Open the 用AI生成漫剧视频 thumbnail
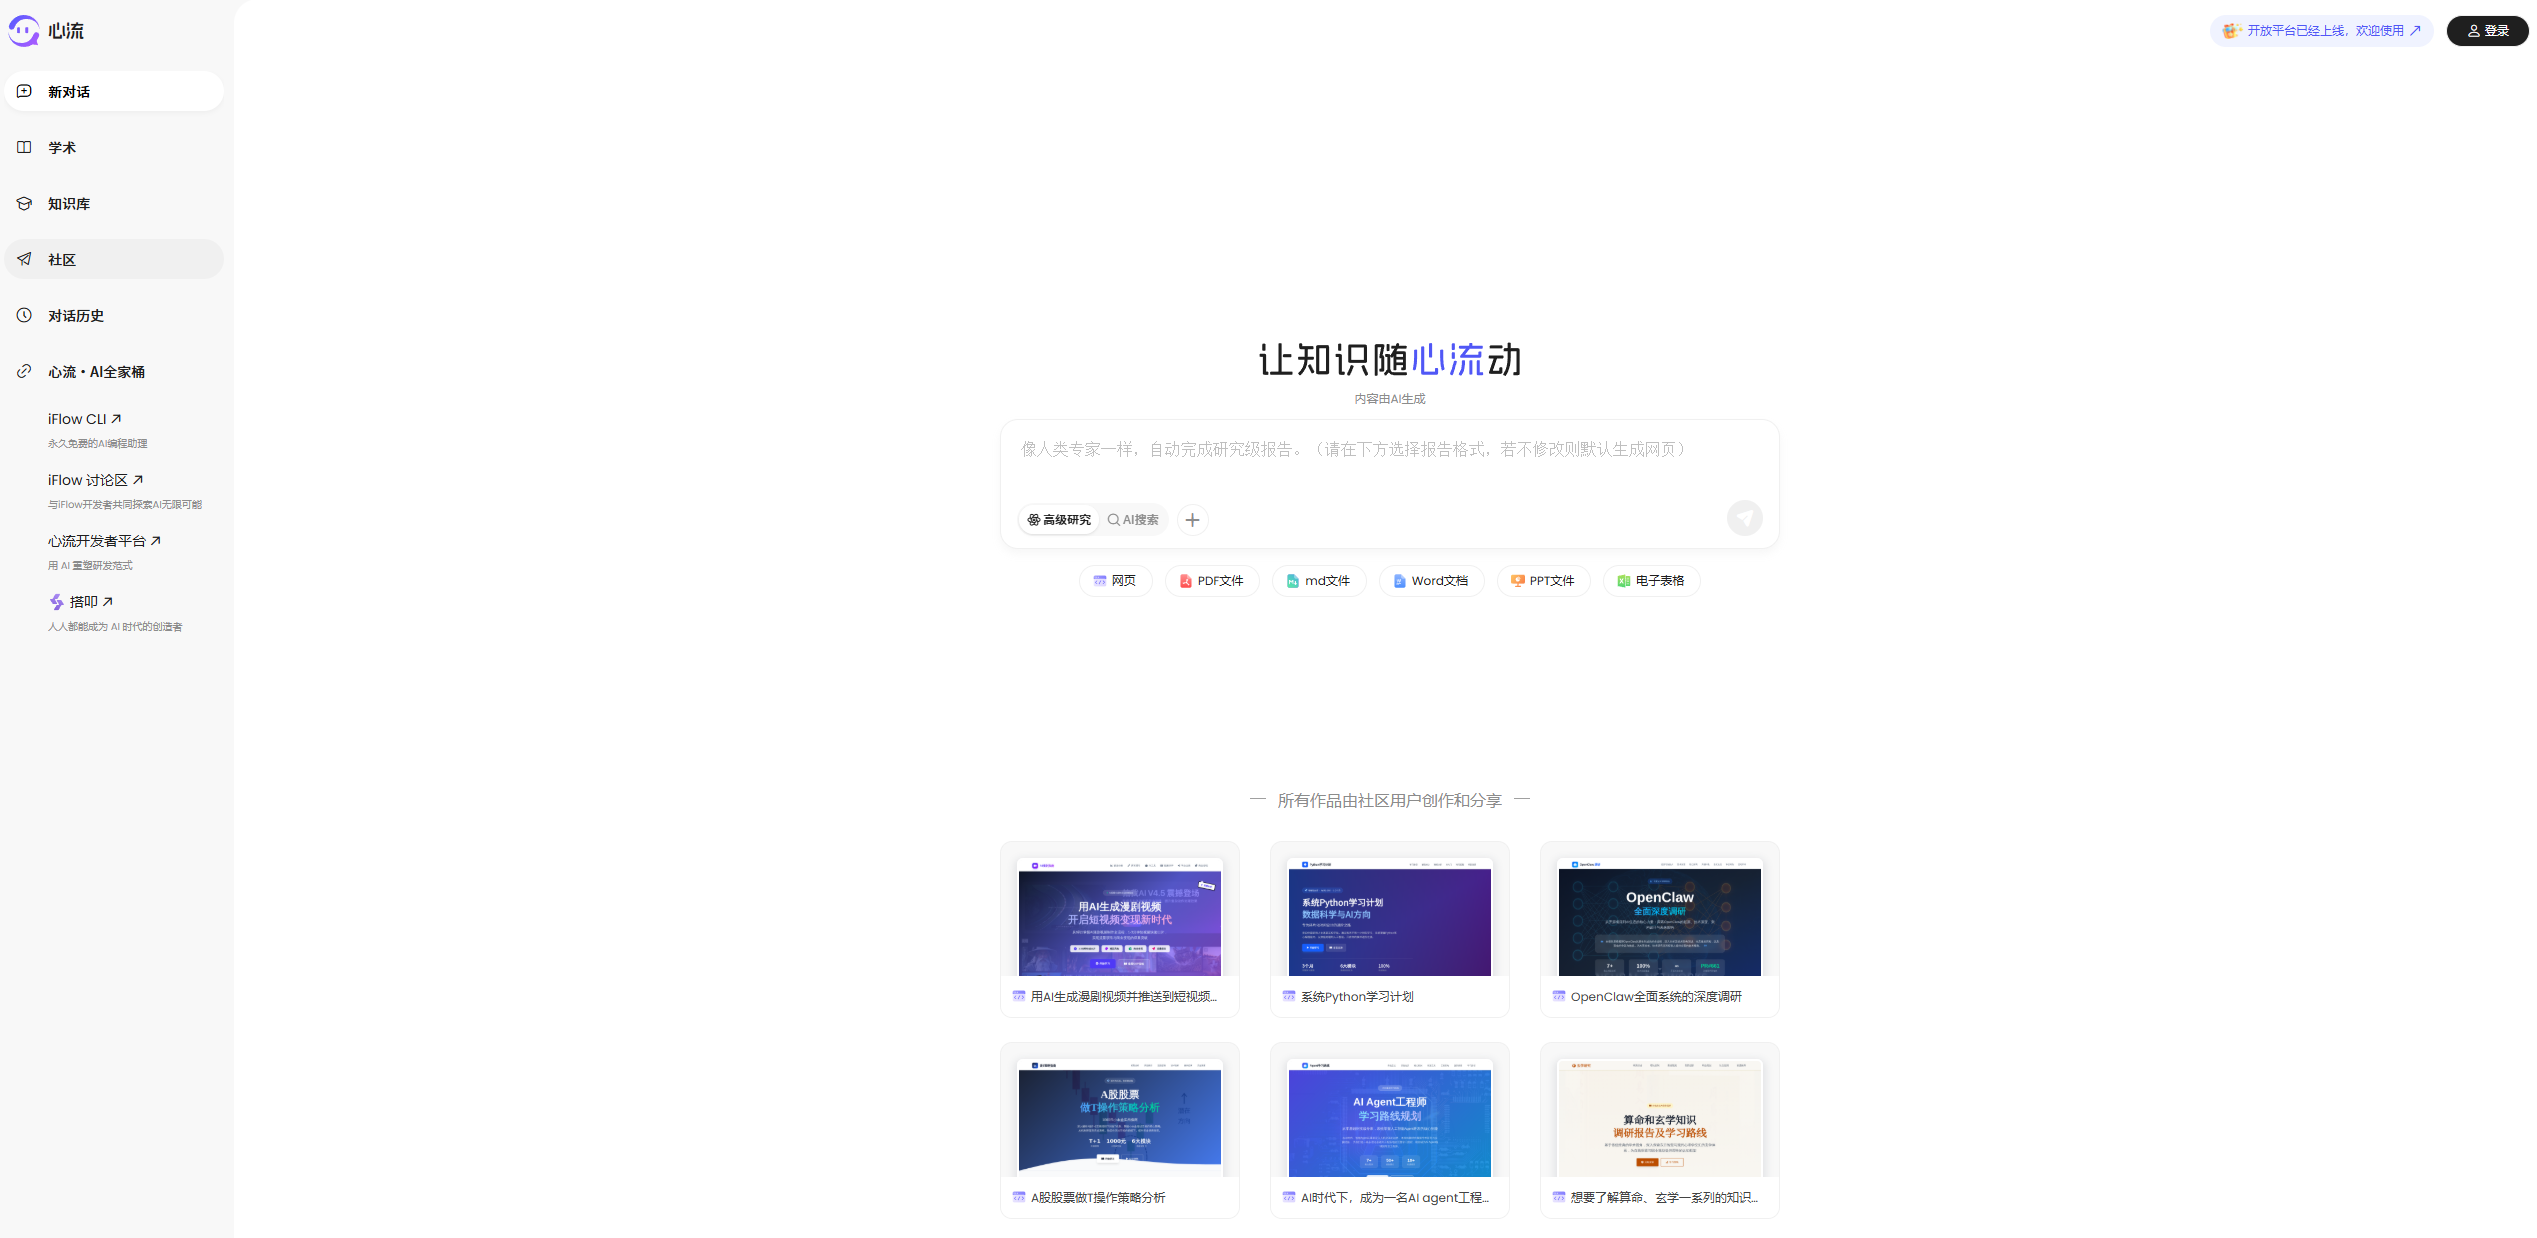 coord(1120,916)
